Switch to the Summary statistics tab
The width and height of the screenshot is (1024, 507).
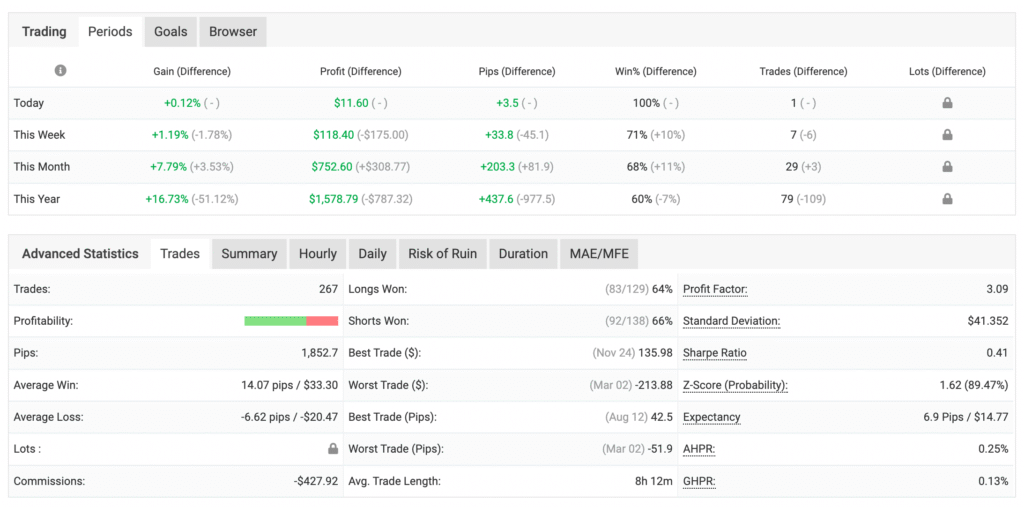tap(249, 254)
